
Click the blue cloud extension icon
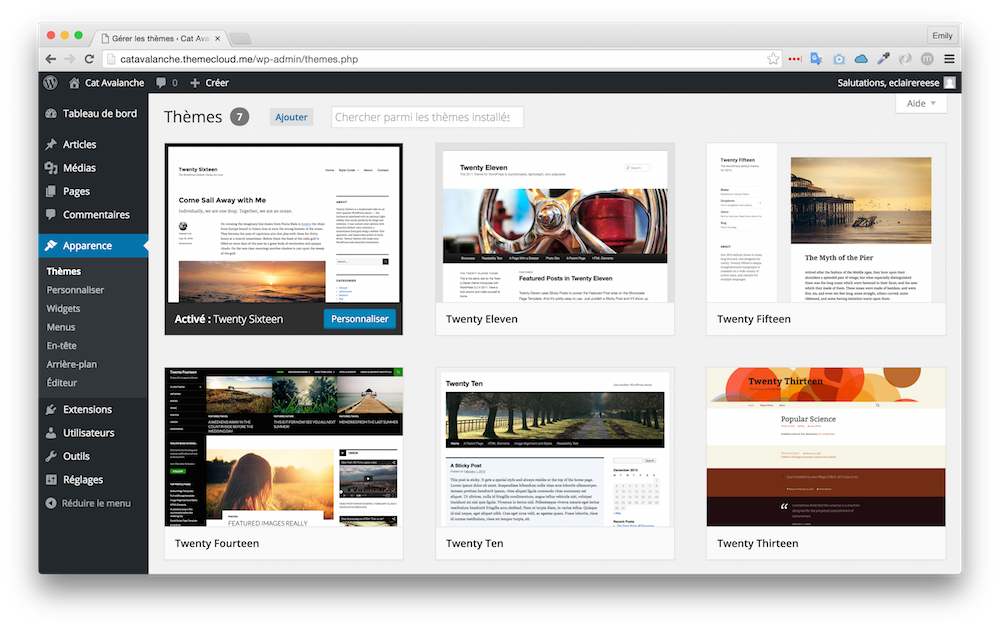coord(861,59)
